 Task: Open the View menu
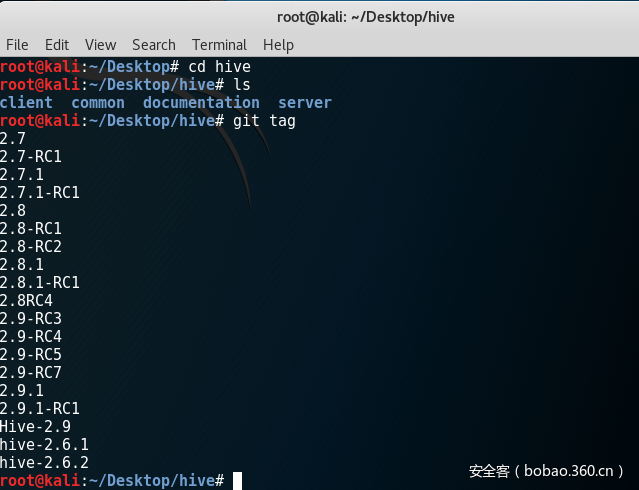(100, 45)
